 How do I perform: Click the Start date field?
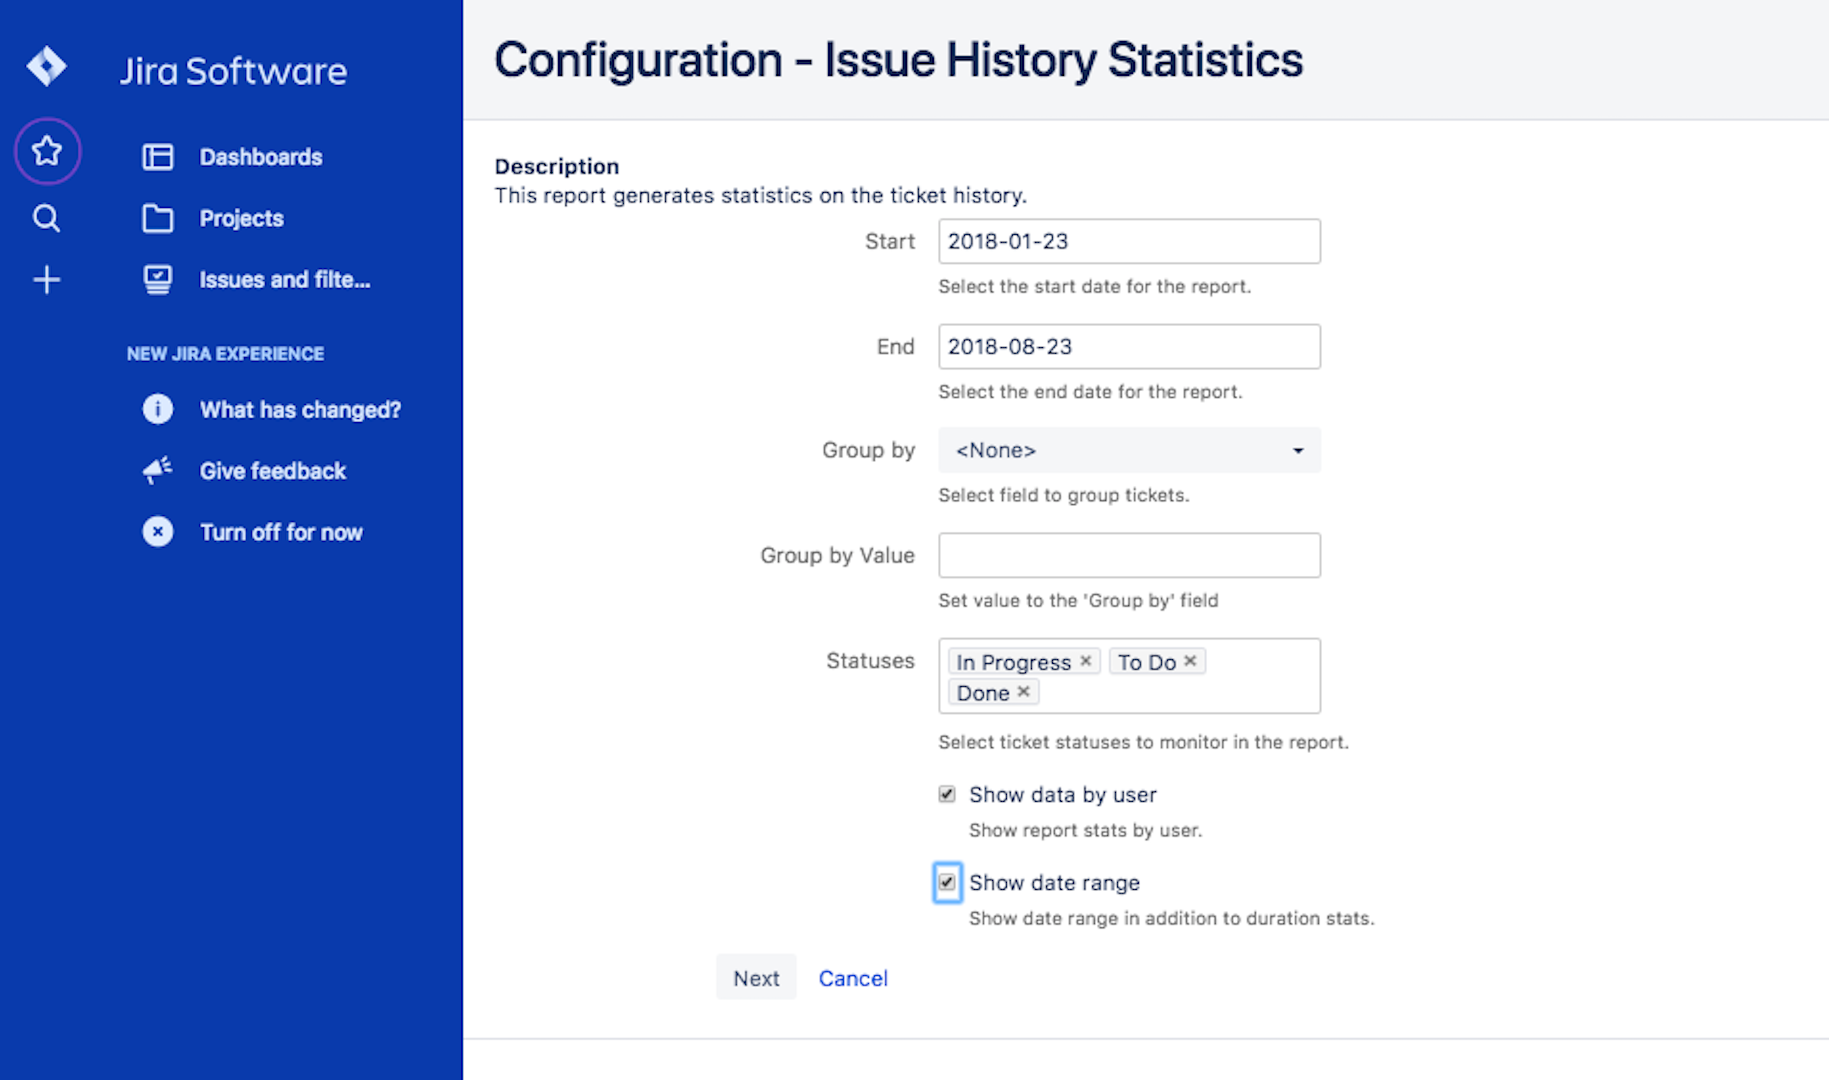[x=1129, y=242]
